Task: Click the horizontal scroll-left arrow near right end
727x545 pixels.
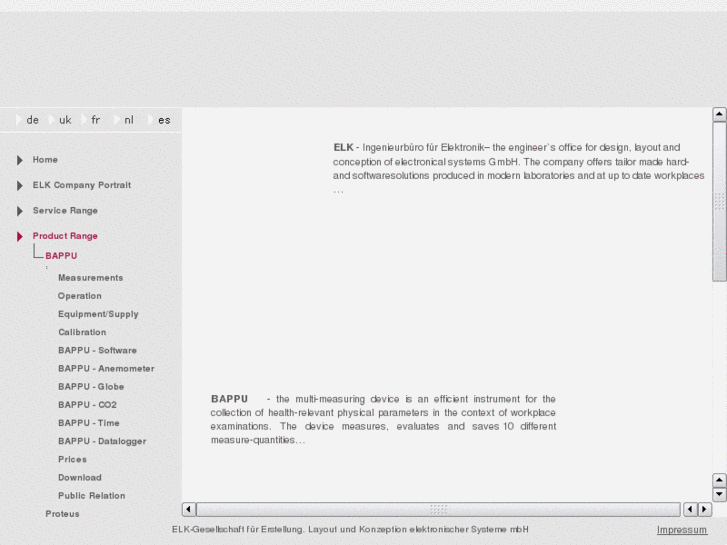Action: click(690, 509)
